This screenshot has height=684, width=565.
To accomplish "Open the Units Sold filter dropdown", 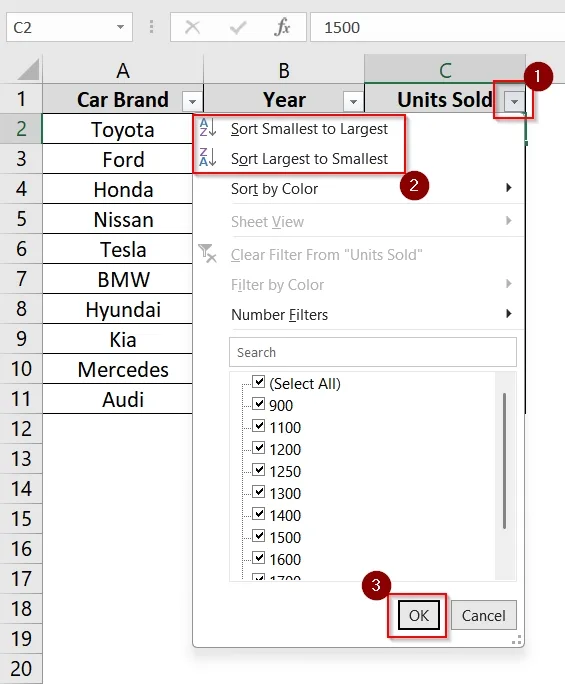I will (x=514, y=102).
